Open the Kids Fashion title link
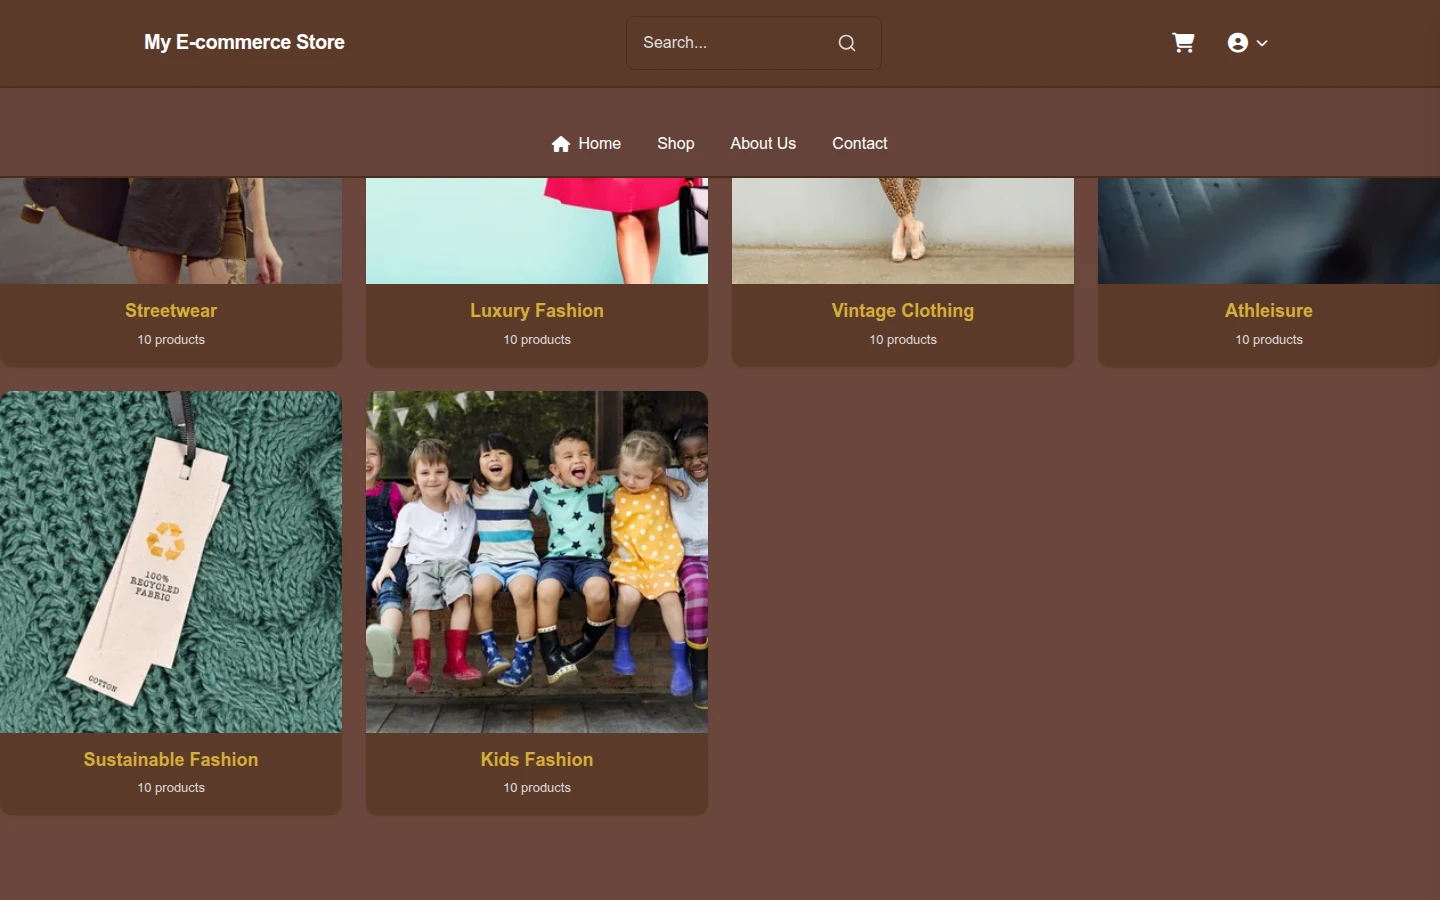 (537, 760)
